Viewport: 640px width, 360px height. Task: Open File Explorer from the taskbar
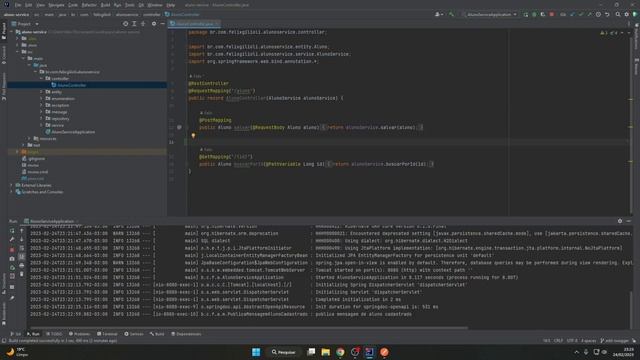pos(325,352)
